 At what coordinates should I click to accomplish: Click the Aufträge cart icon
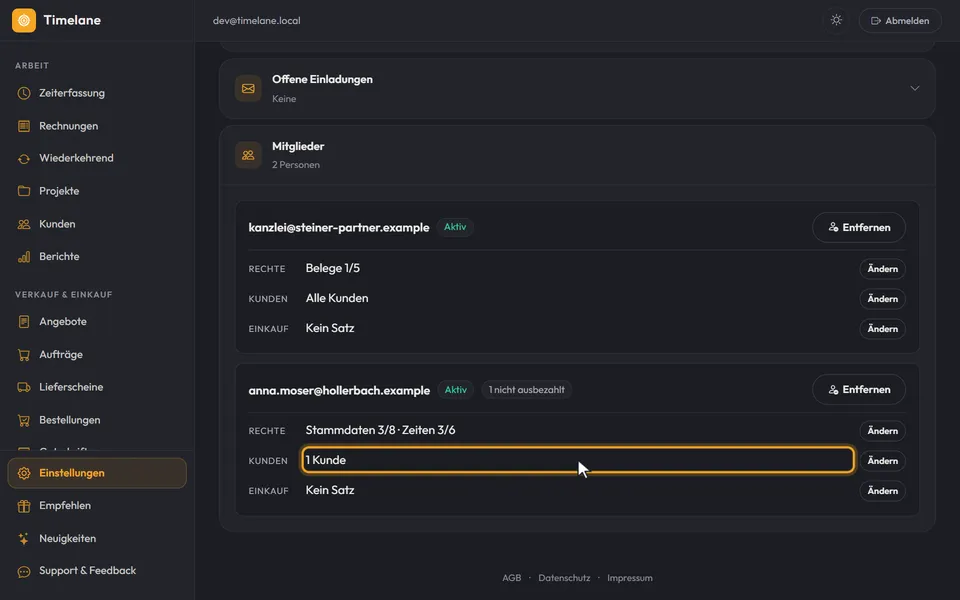click(24, 354)
